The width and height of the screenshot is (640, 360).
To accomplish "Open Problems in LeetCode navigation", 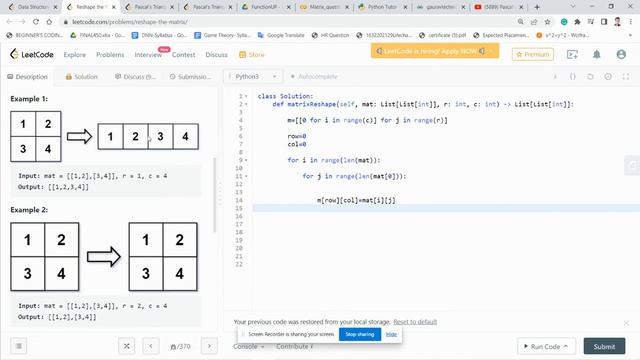I will [x=110, y=55].
